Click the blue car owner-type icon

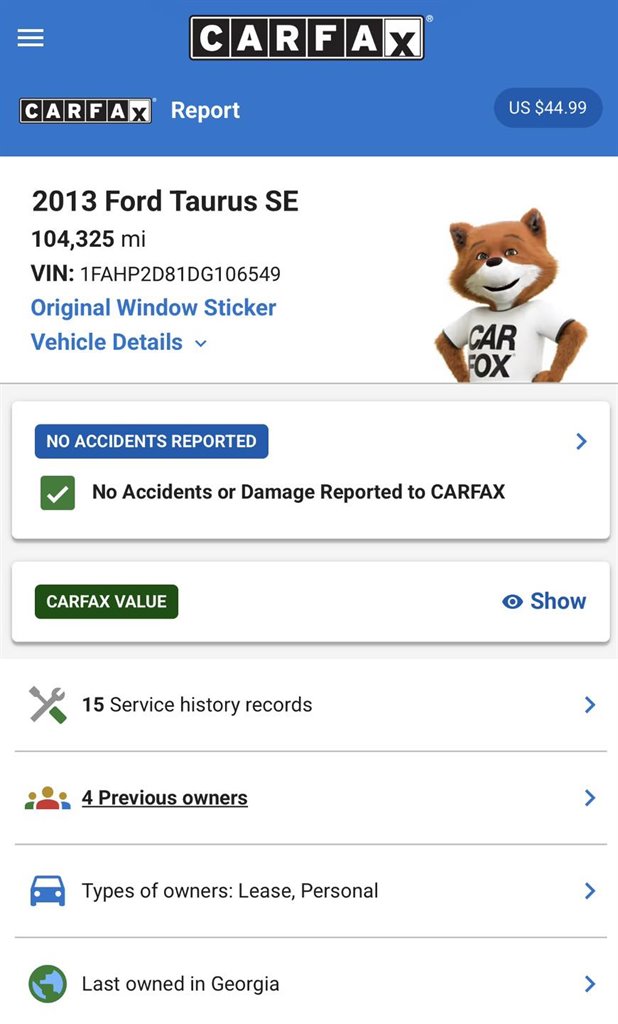click(x=47, y=891)
